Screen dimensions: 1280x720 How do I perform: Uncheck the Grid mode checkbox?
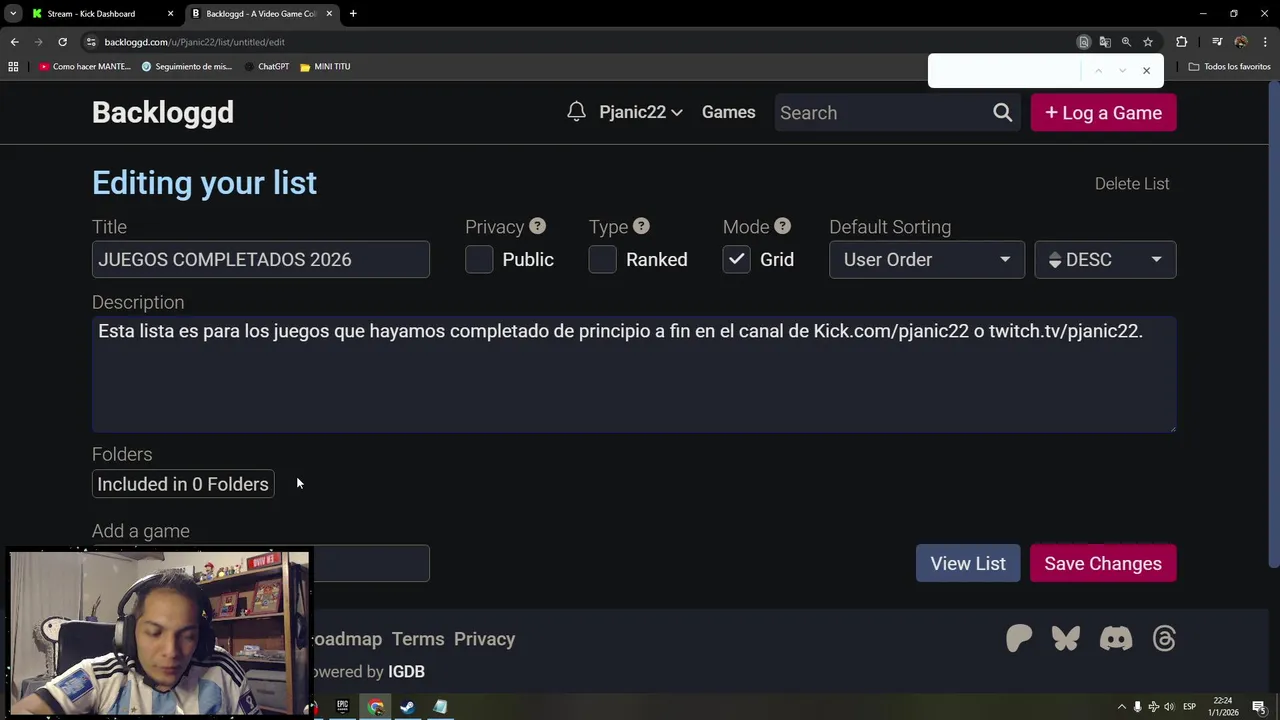[x=737, y=260]
